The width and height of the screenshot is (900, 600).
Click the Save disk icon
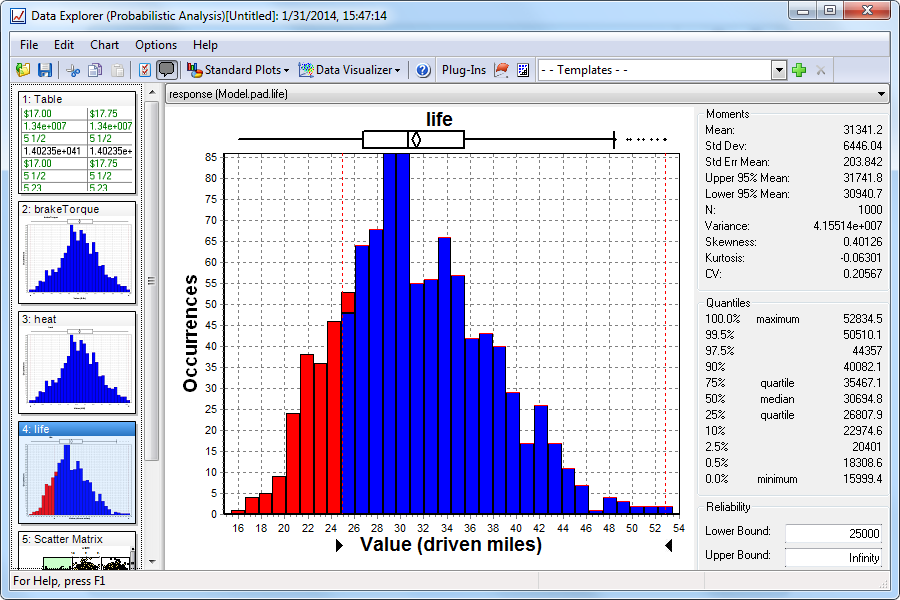(x=45, y=70)
